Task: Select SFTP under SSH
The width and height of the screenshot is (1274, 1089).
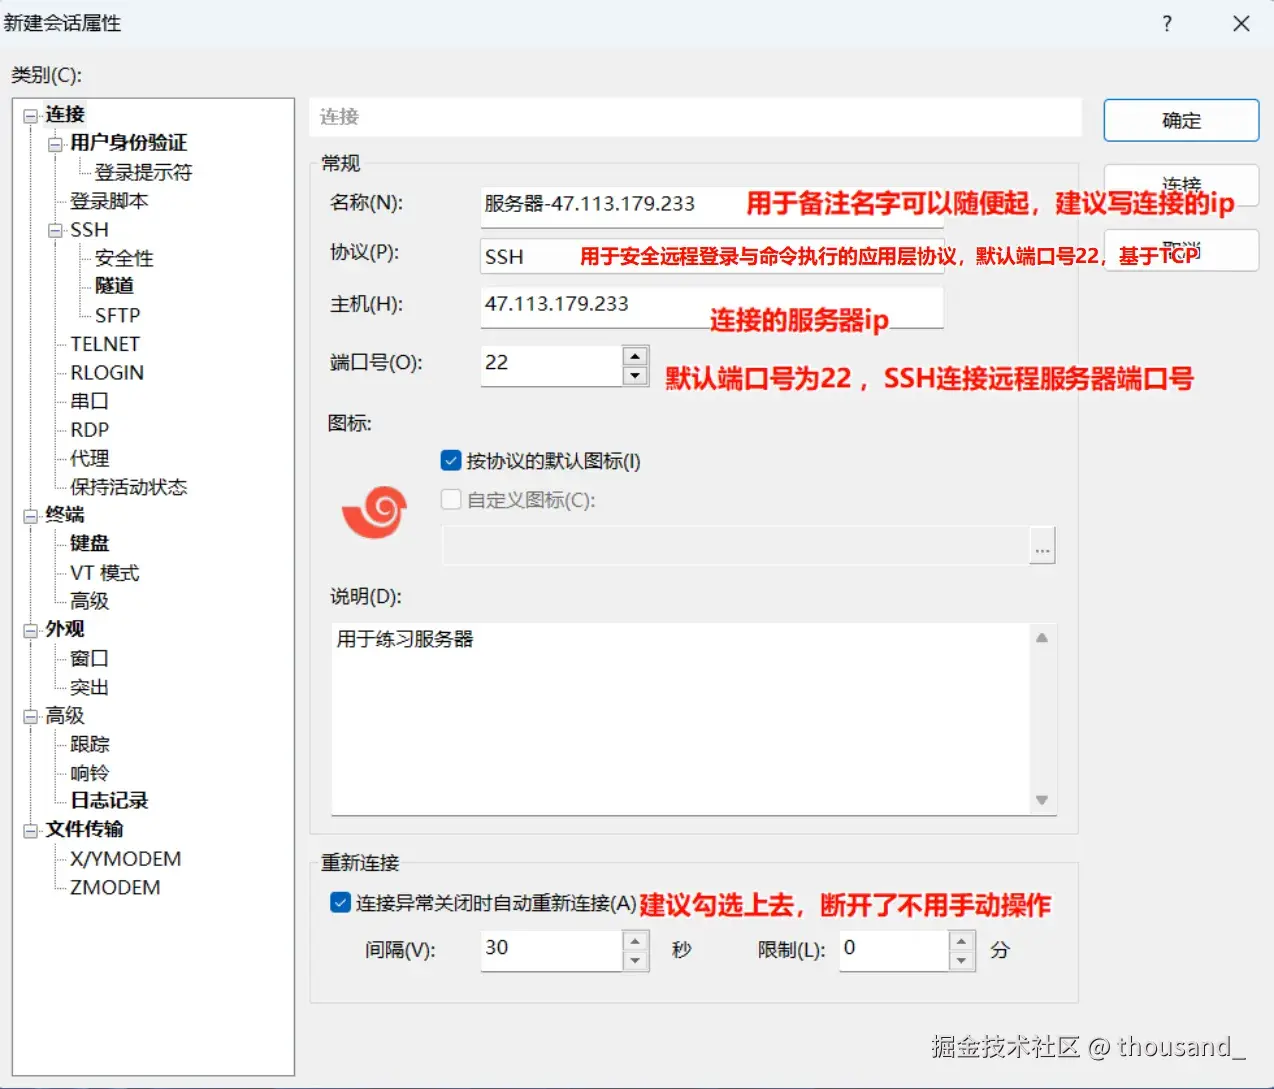Action: (x=117, y=315)
